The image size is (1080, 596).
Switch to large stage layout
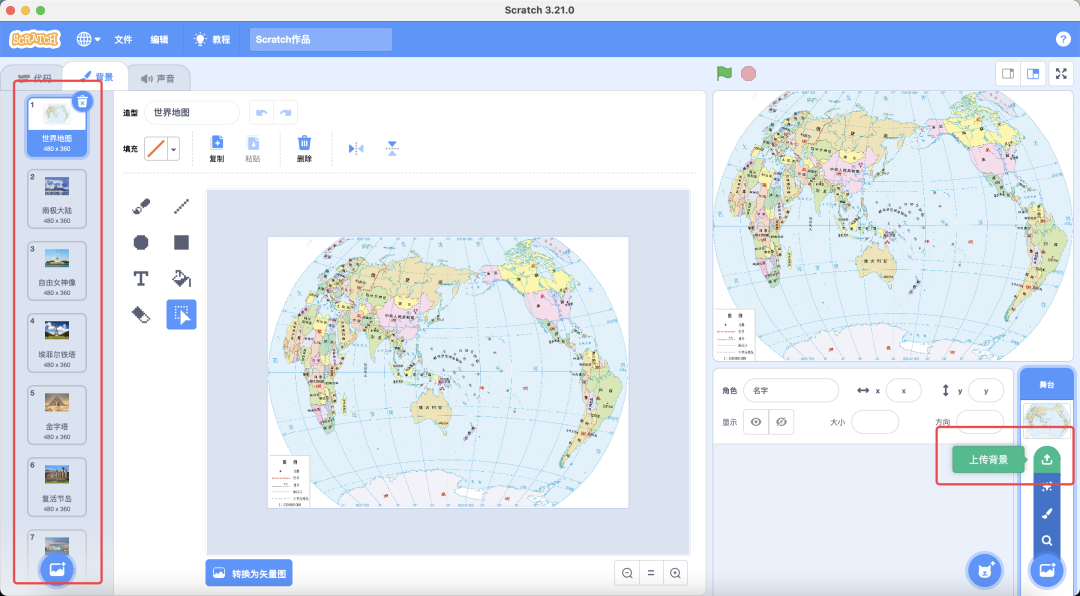point(1032,74)
